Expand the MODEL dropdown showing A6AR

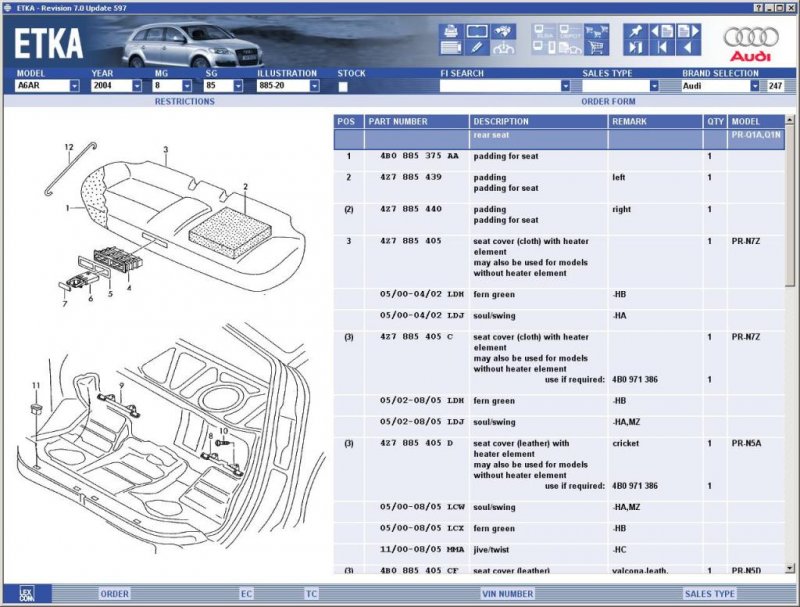pyautogui.click(x=74, y=86)
